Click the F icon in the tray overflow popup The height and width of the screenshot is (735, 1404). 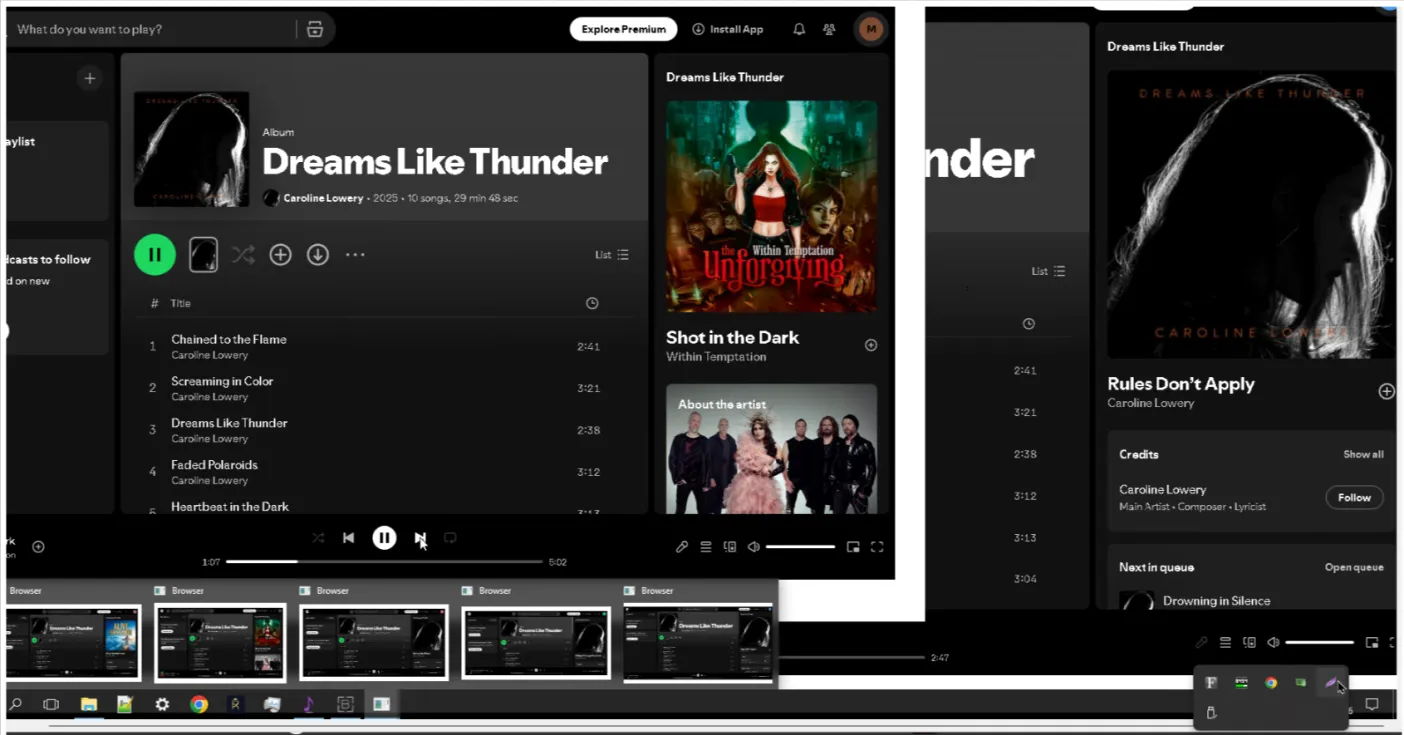click(x=1211, y=683)
